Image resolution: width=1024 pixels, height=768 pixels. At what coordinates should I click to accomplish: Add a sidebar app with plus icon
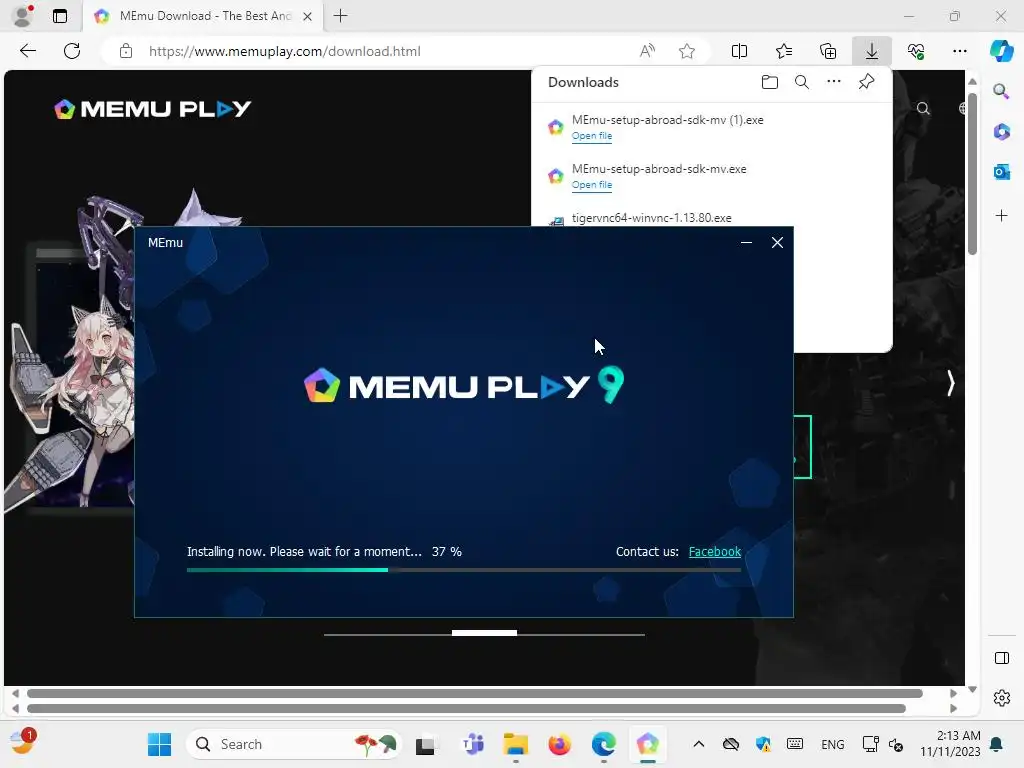click(1001, 216)
